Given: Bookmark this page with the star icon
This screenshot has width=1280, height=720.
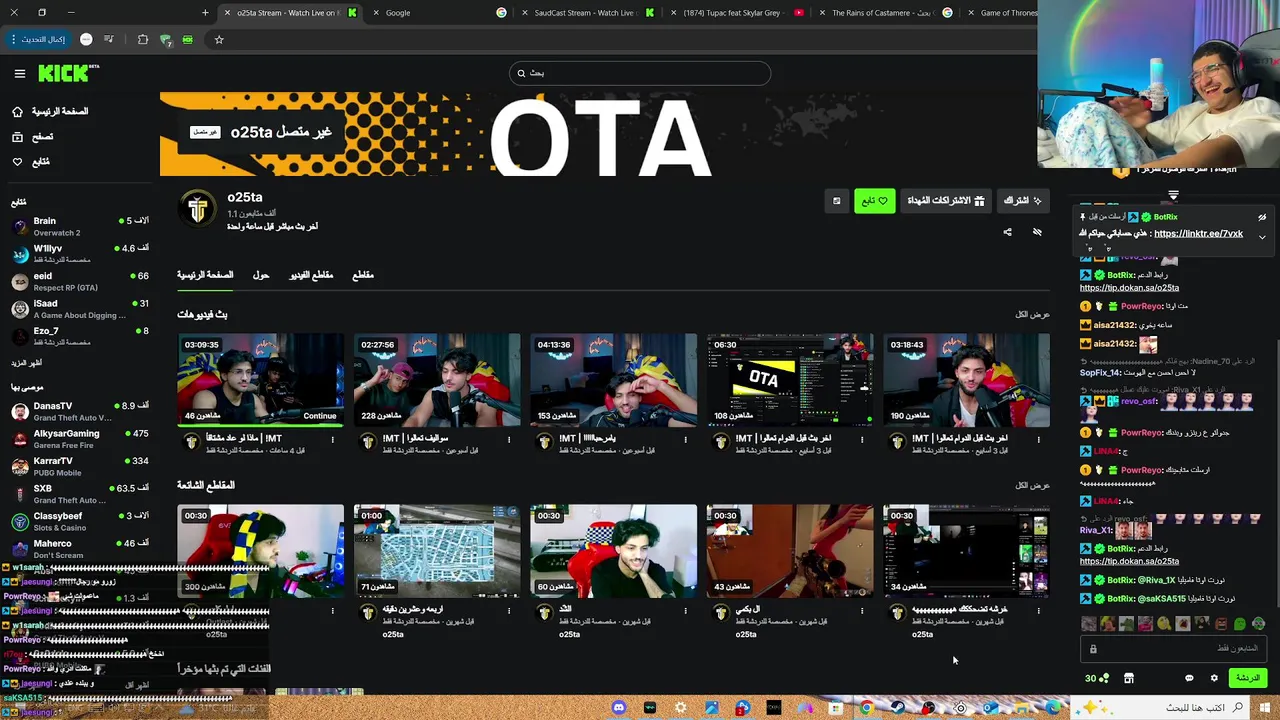Looking at the screenshot, I should point(219,39).
